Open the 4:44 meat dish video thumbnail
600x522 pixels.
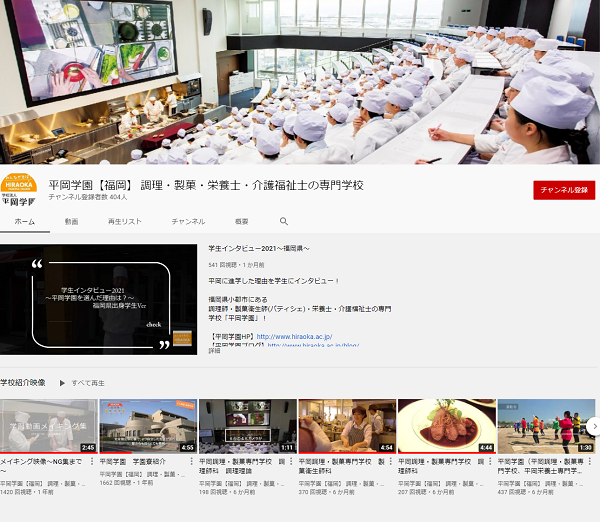pos(447,426)
